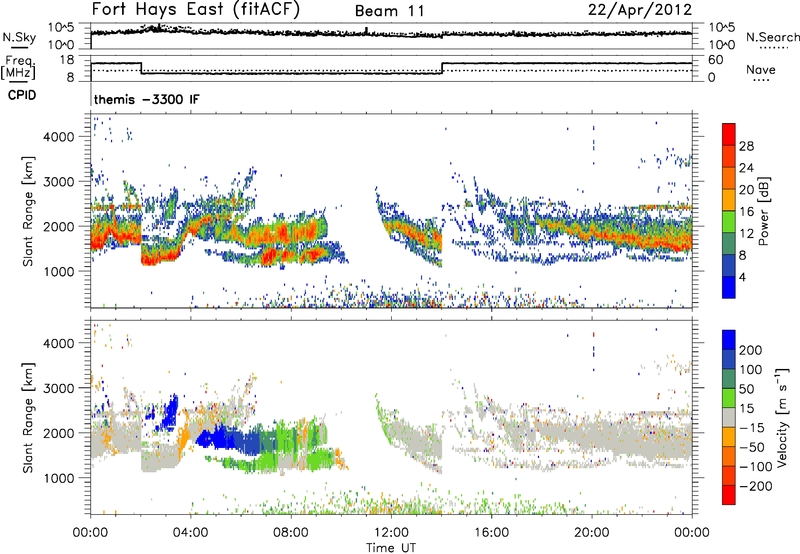Click the "20:00" time axis label

pos(591,533)
